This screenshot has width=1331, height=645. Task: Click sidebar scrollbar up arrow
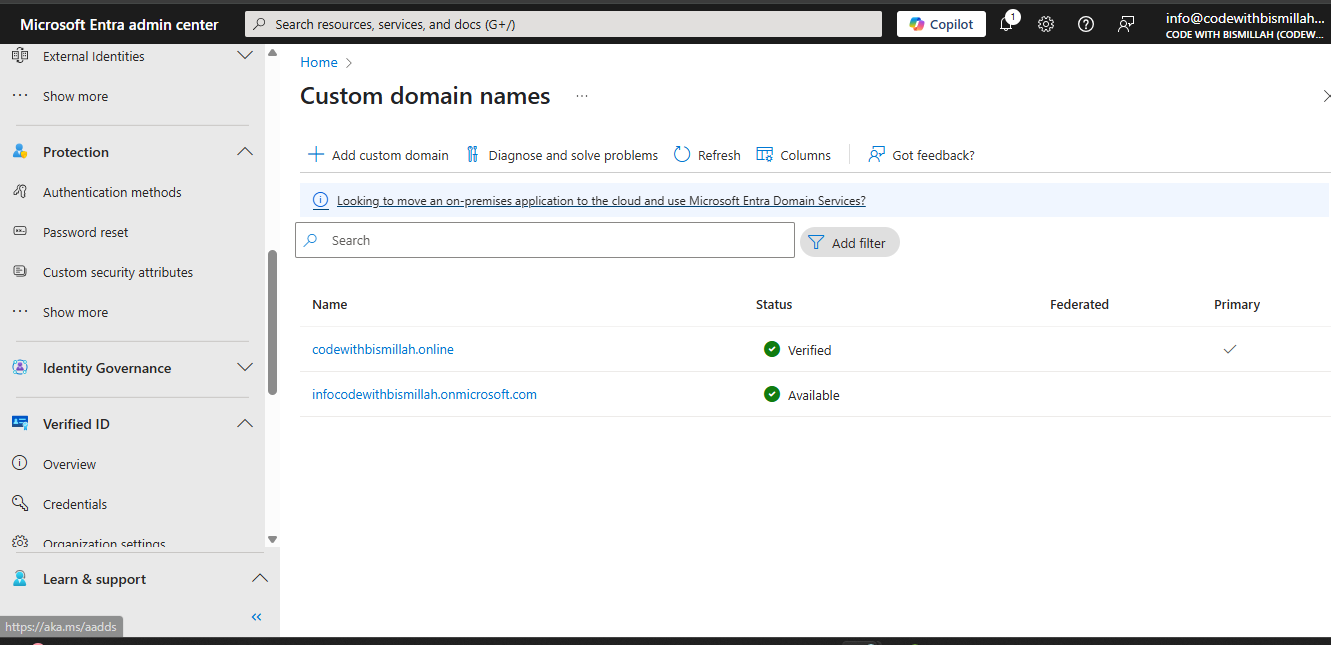tap(272, 52)
